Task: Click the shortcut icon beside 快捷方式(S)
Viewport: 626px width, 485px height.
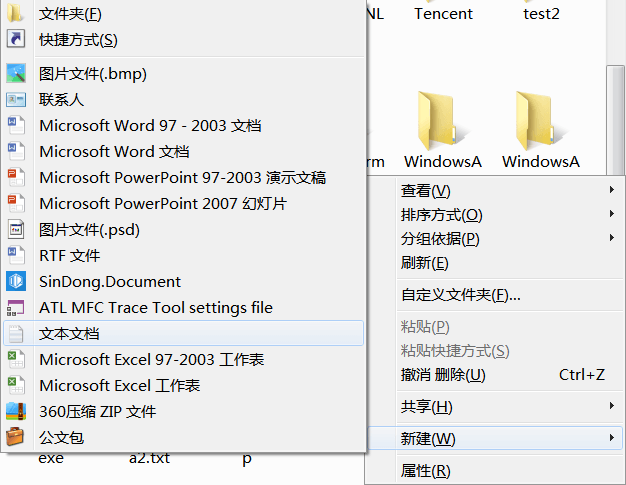Action: (x=16, y=40)
